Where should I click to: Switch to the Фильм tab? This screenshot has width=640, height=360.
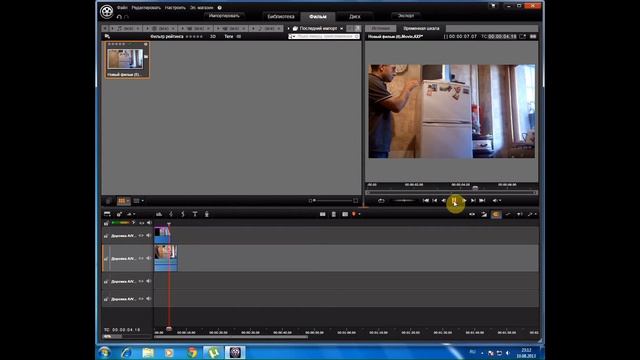[x=318, y=17]
